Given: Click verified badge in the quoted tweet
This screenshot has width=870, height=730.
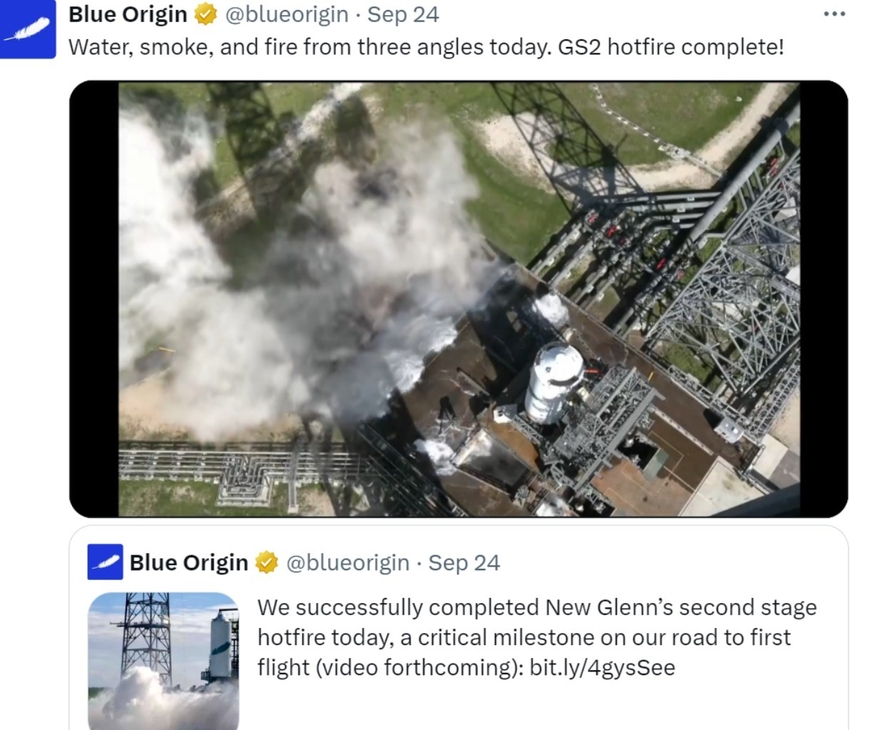Looking at the screenshot, I should coord(266,562).
